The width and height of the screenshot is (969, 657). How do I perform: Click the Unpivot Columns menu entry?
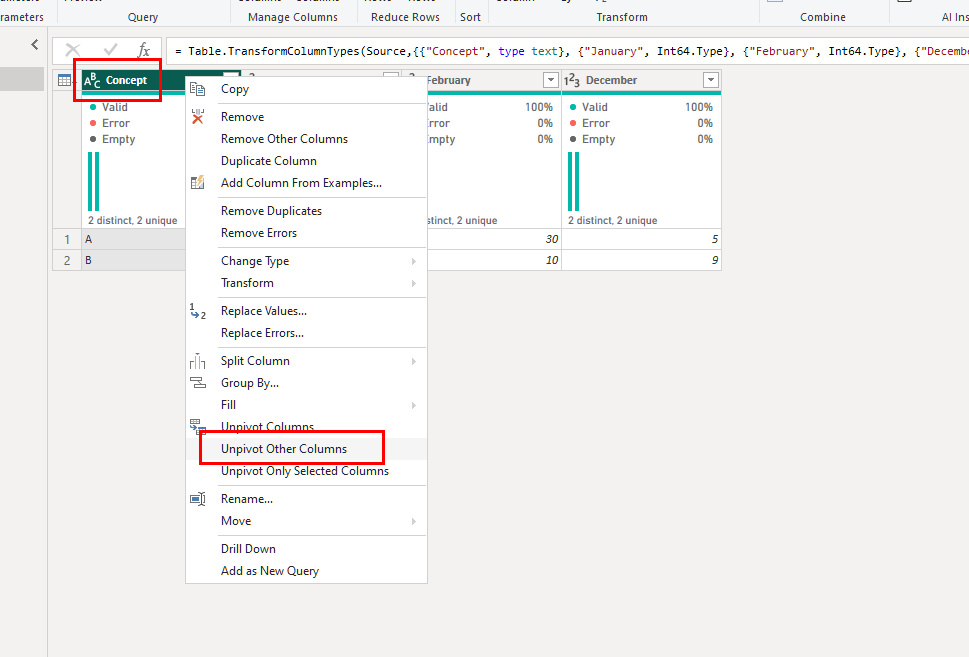[x=268, y=426]
